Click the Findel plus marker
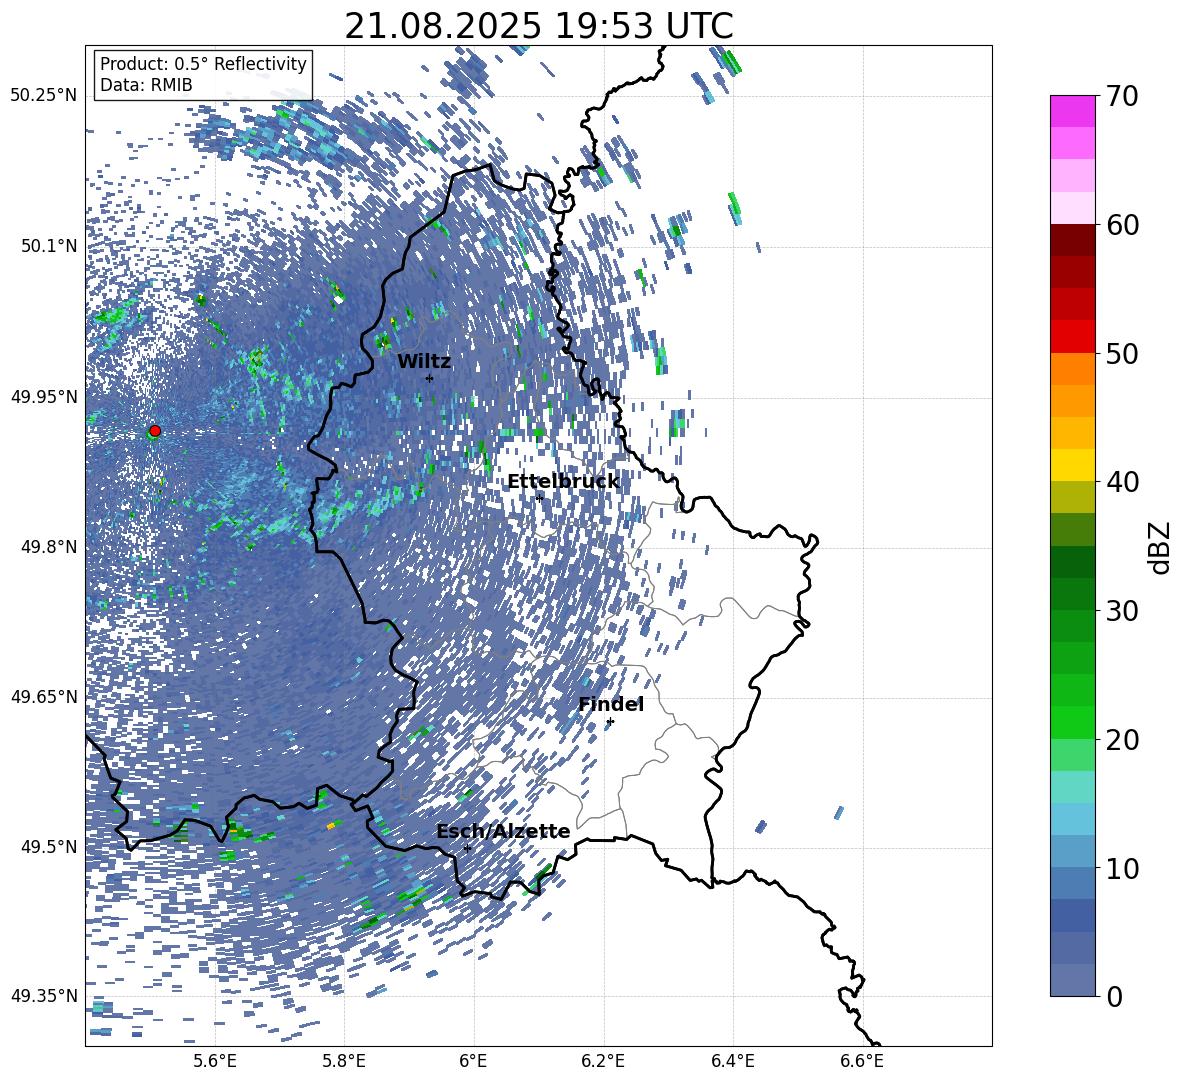Screen dimensions: 1184x1081 (610, 722)
